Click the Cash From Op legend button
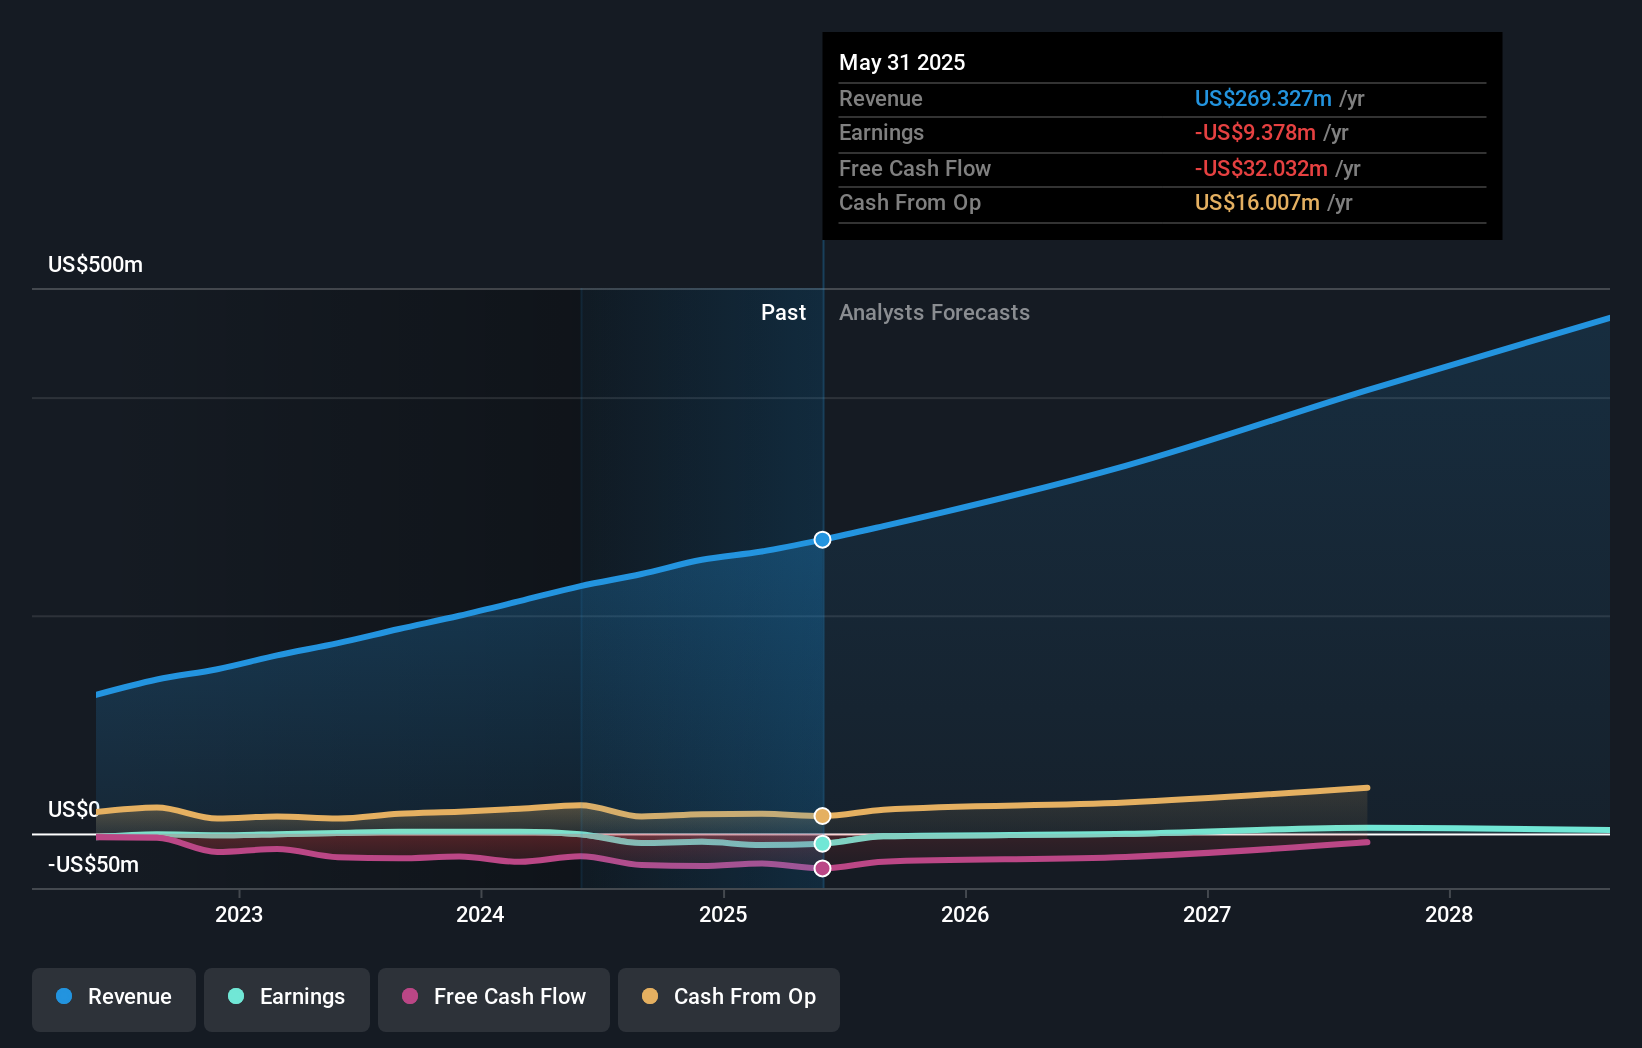 tap(728, 999)
